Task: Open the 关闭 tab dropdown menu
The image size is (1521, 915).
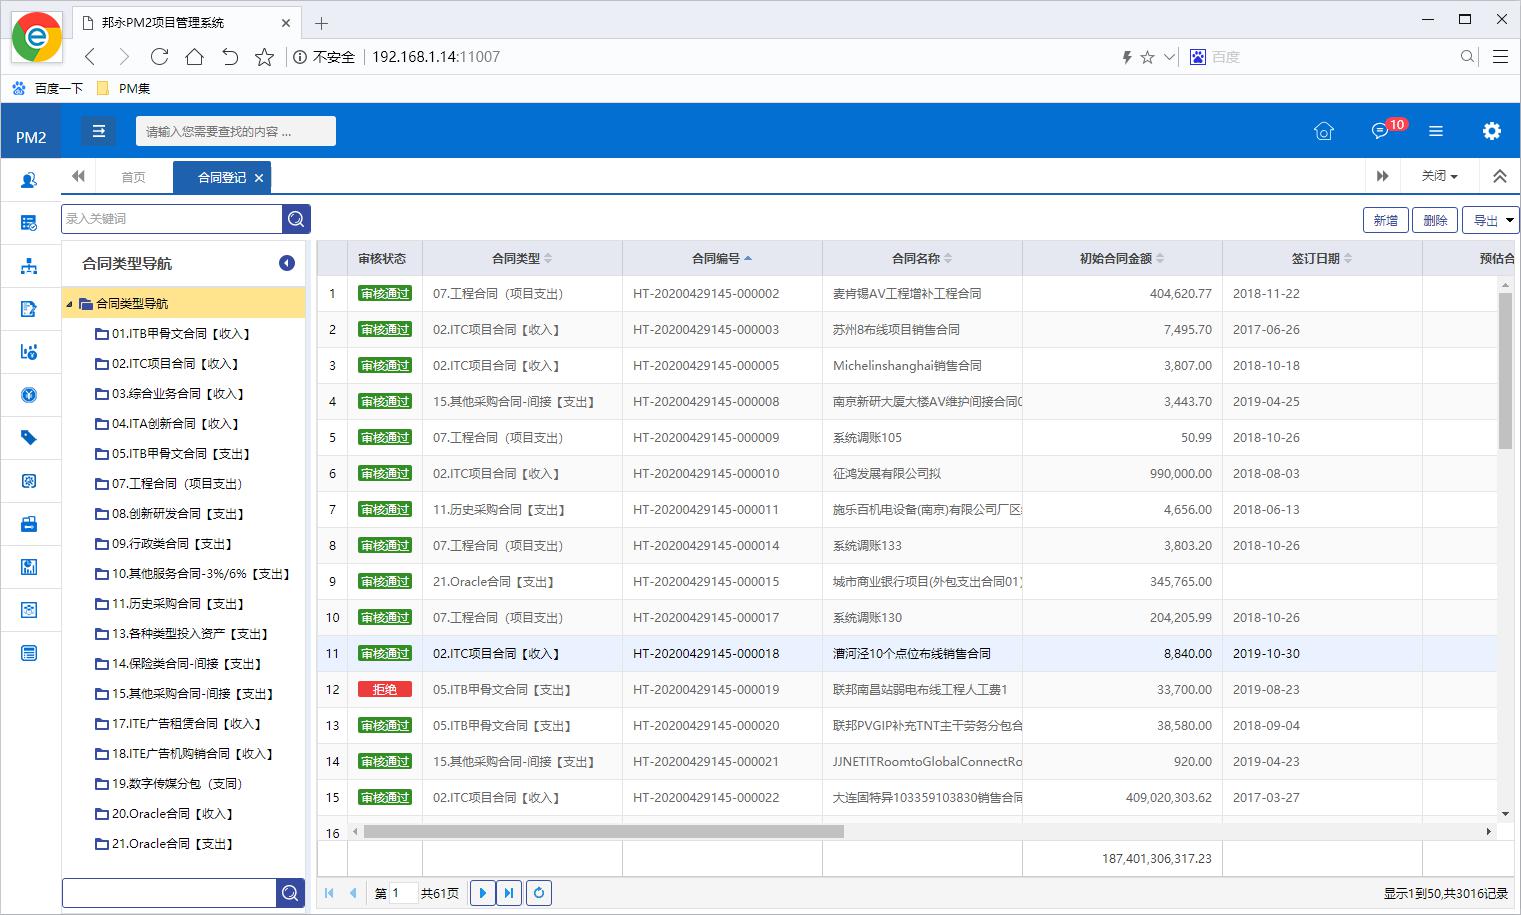Action: (1439, 176)
